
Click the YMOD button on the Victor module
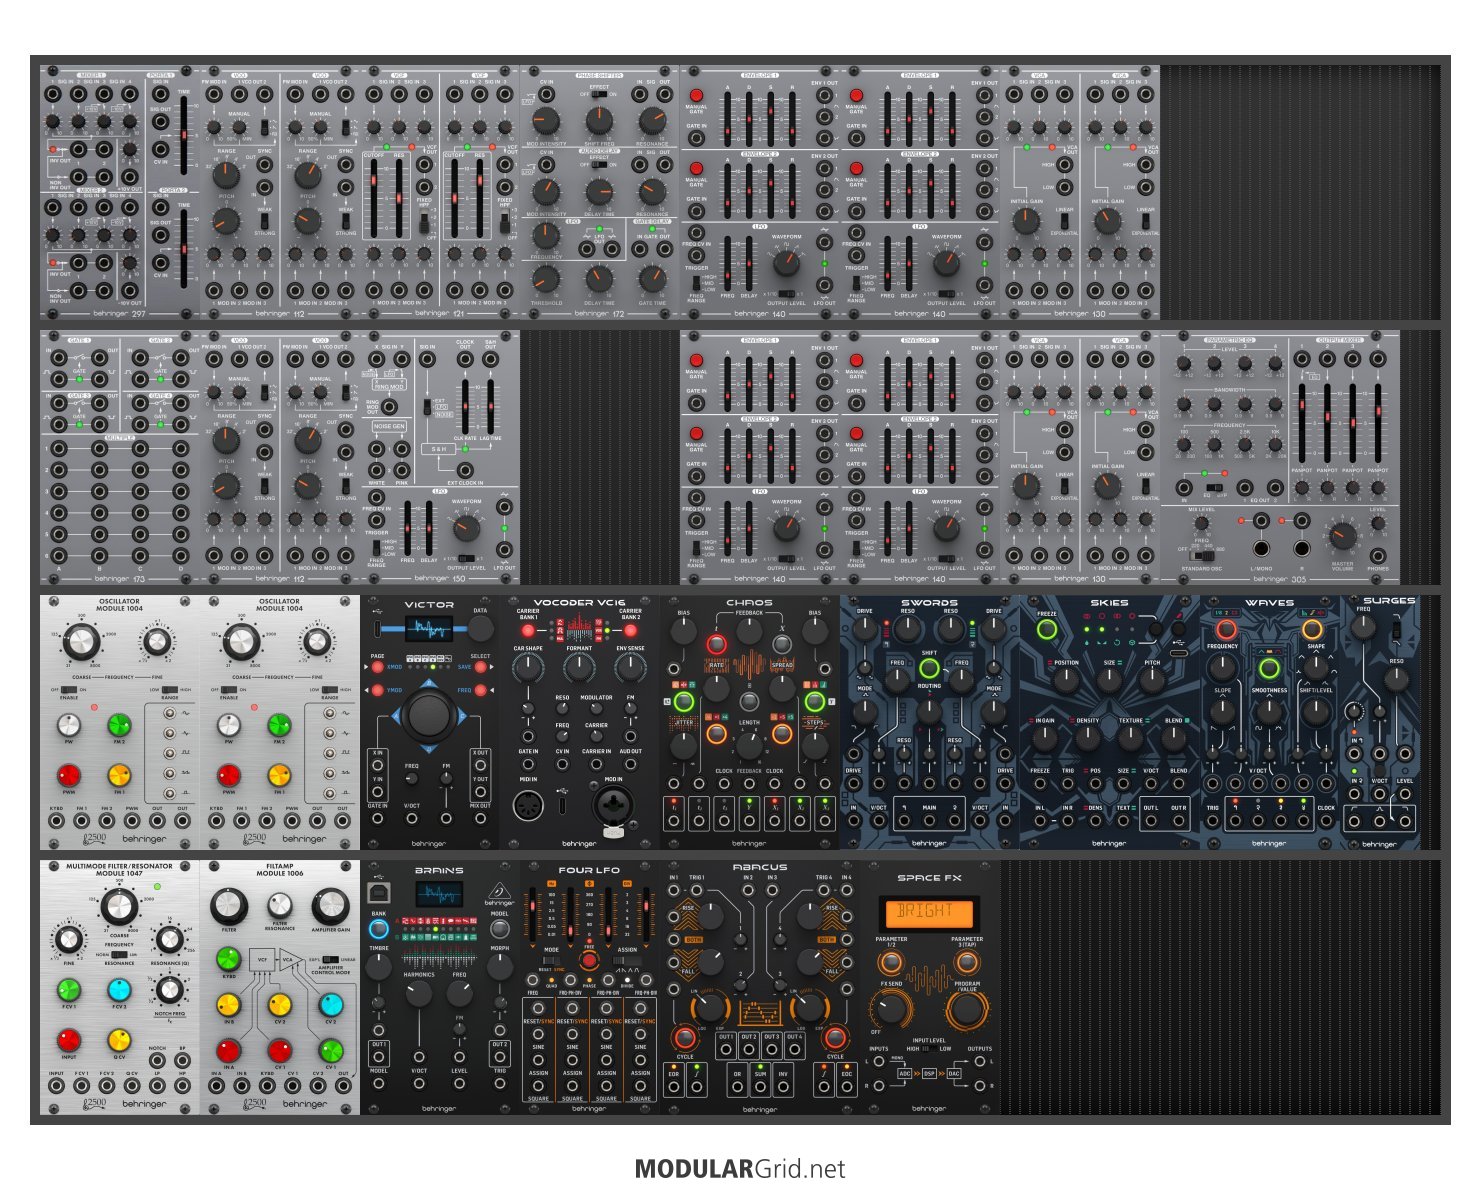378,690
